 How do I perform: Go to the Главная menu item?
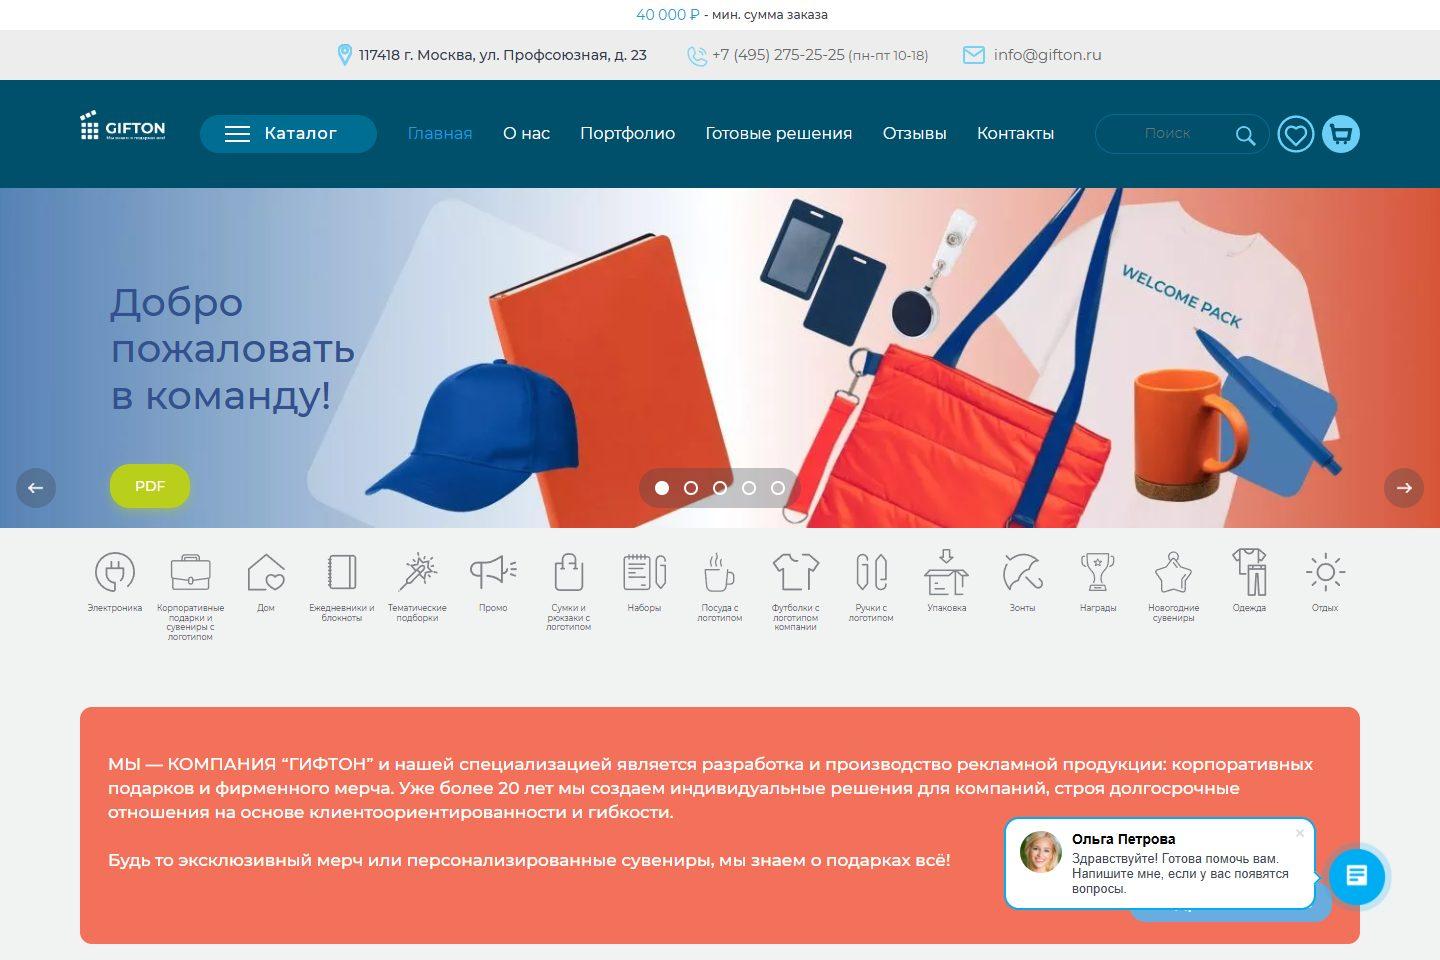(440, 134)
